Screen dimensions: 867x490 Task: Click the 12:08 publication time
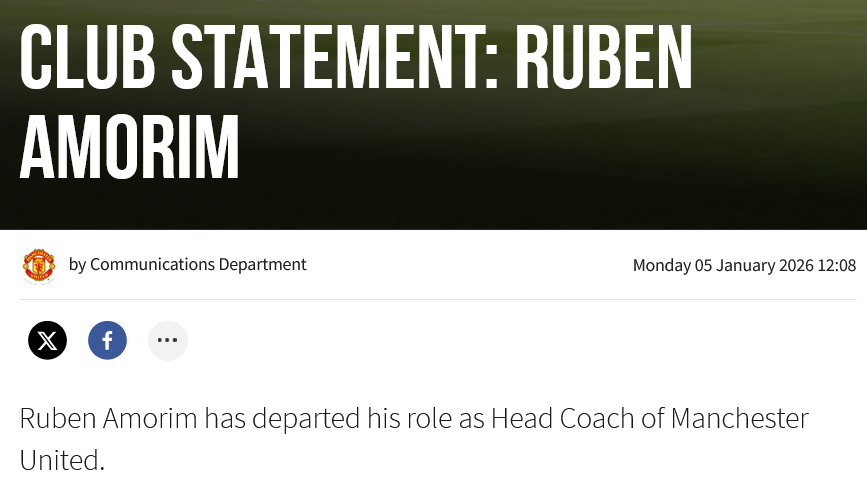836,266
